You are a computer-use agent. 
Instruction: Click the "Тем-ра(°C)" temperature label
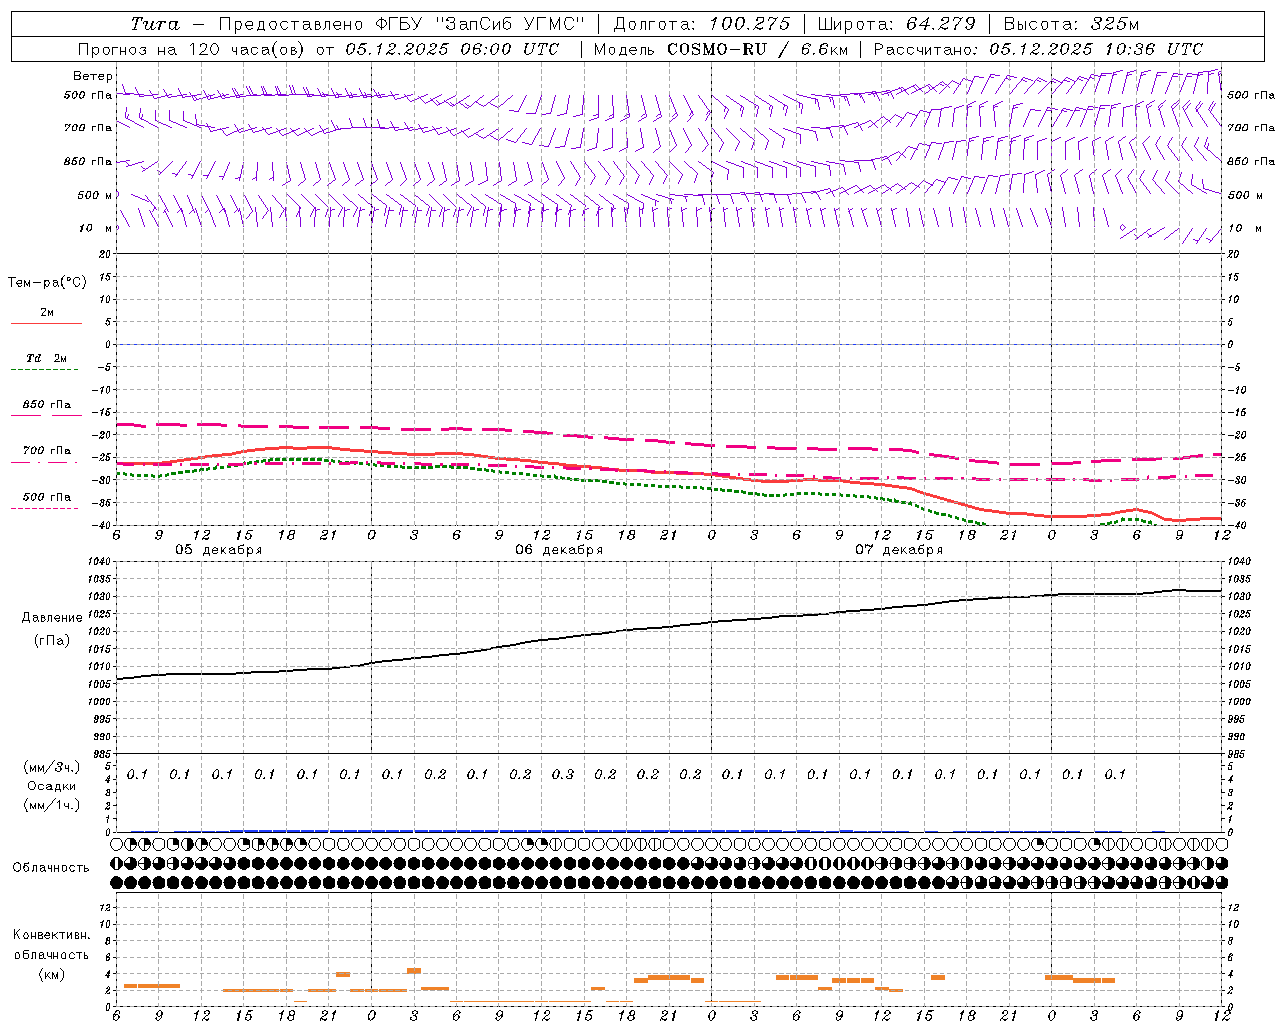click(47, 283)
